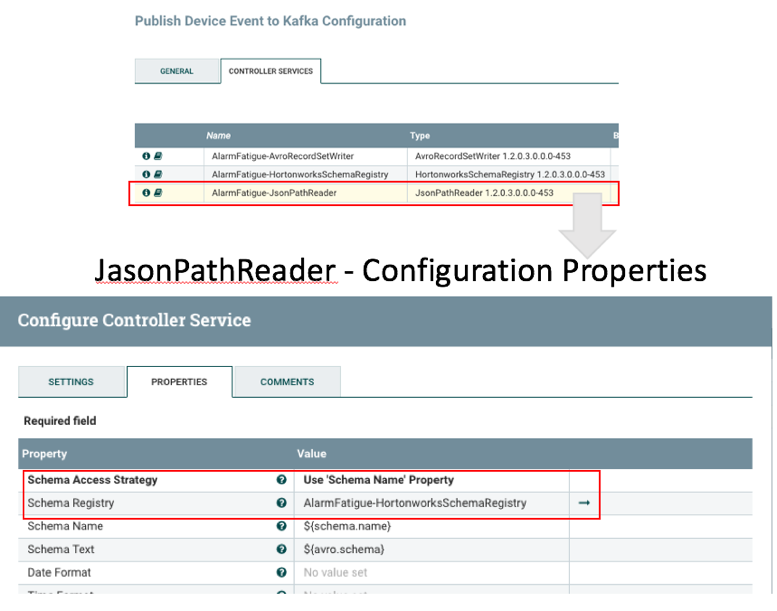Open the SETTINGS tab
777x611 pixels.
point(71,382)
